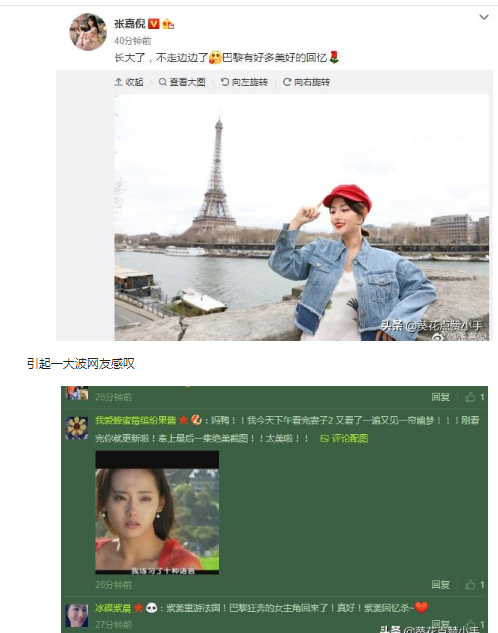The width and height of the screenshot is (498, 633).
Task: Rotate image right with 向右旋转
Action: coord(306,82)
